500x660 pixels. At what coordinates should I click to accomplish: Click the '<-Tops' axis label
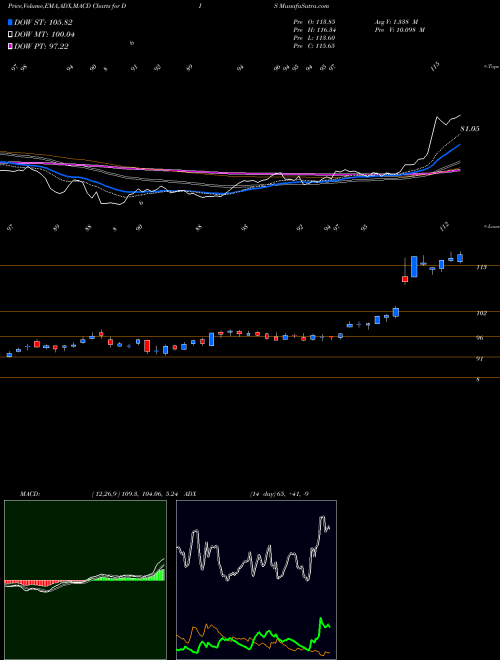492,67
